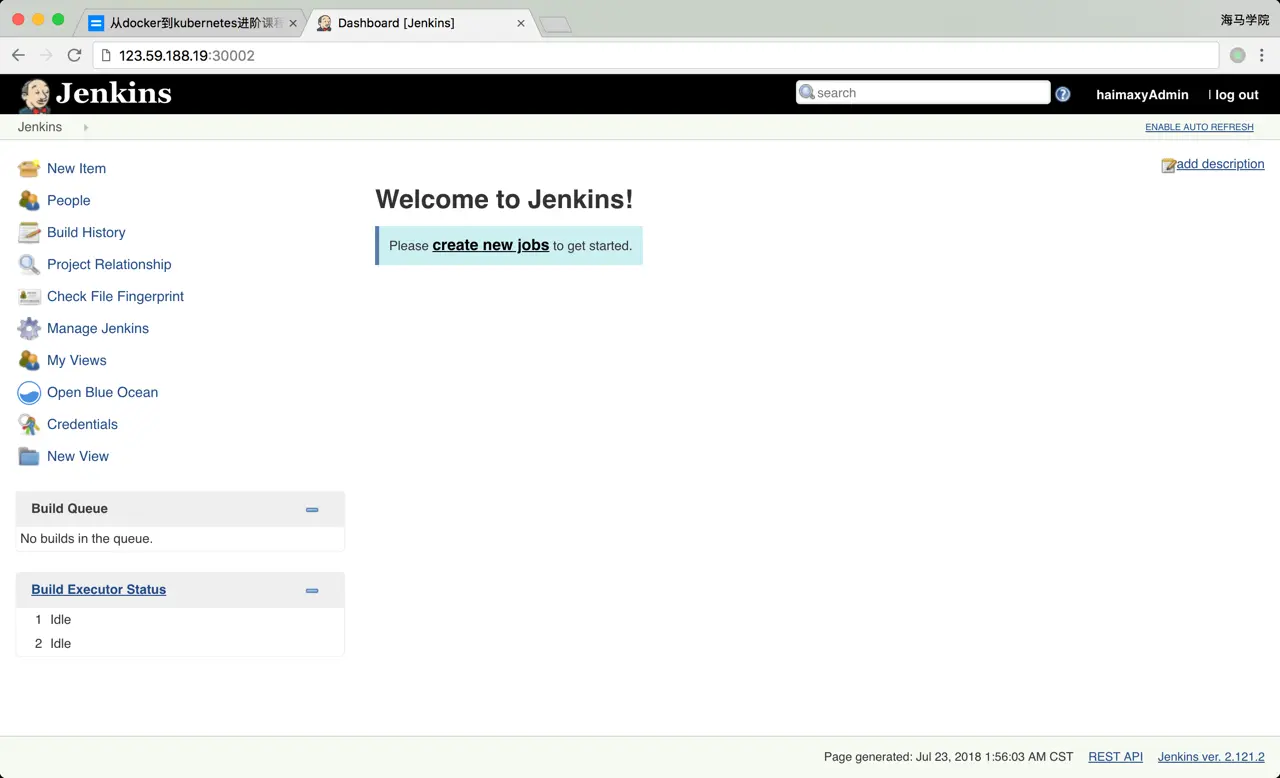Image resolution: width=1280 pixels, height=778 pixels.
Task: Click the Build History icon
Action: pos(28,232)
